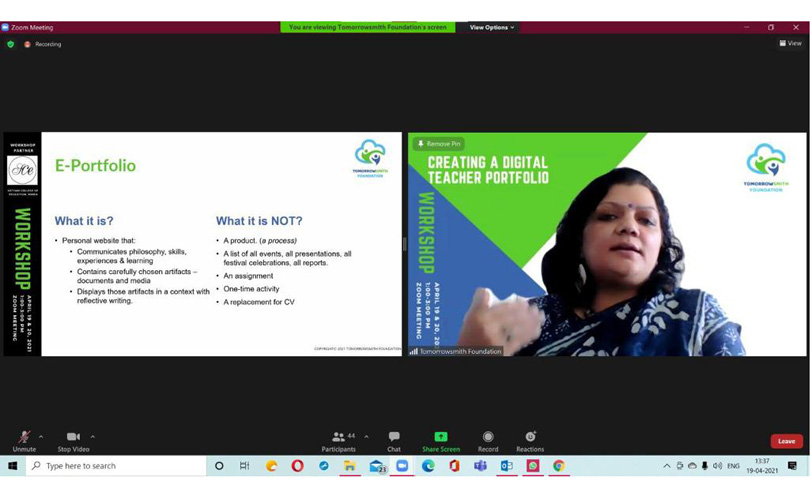
Task: Unmute the microphone
Action: (24, 441)
